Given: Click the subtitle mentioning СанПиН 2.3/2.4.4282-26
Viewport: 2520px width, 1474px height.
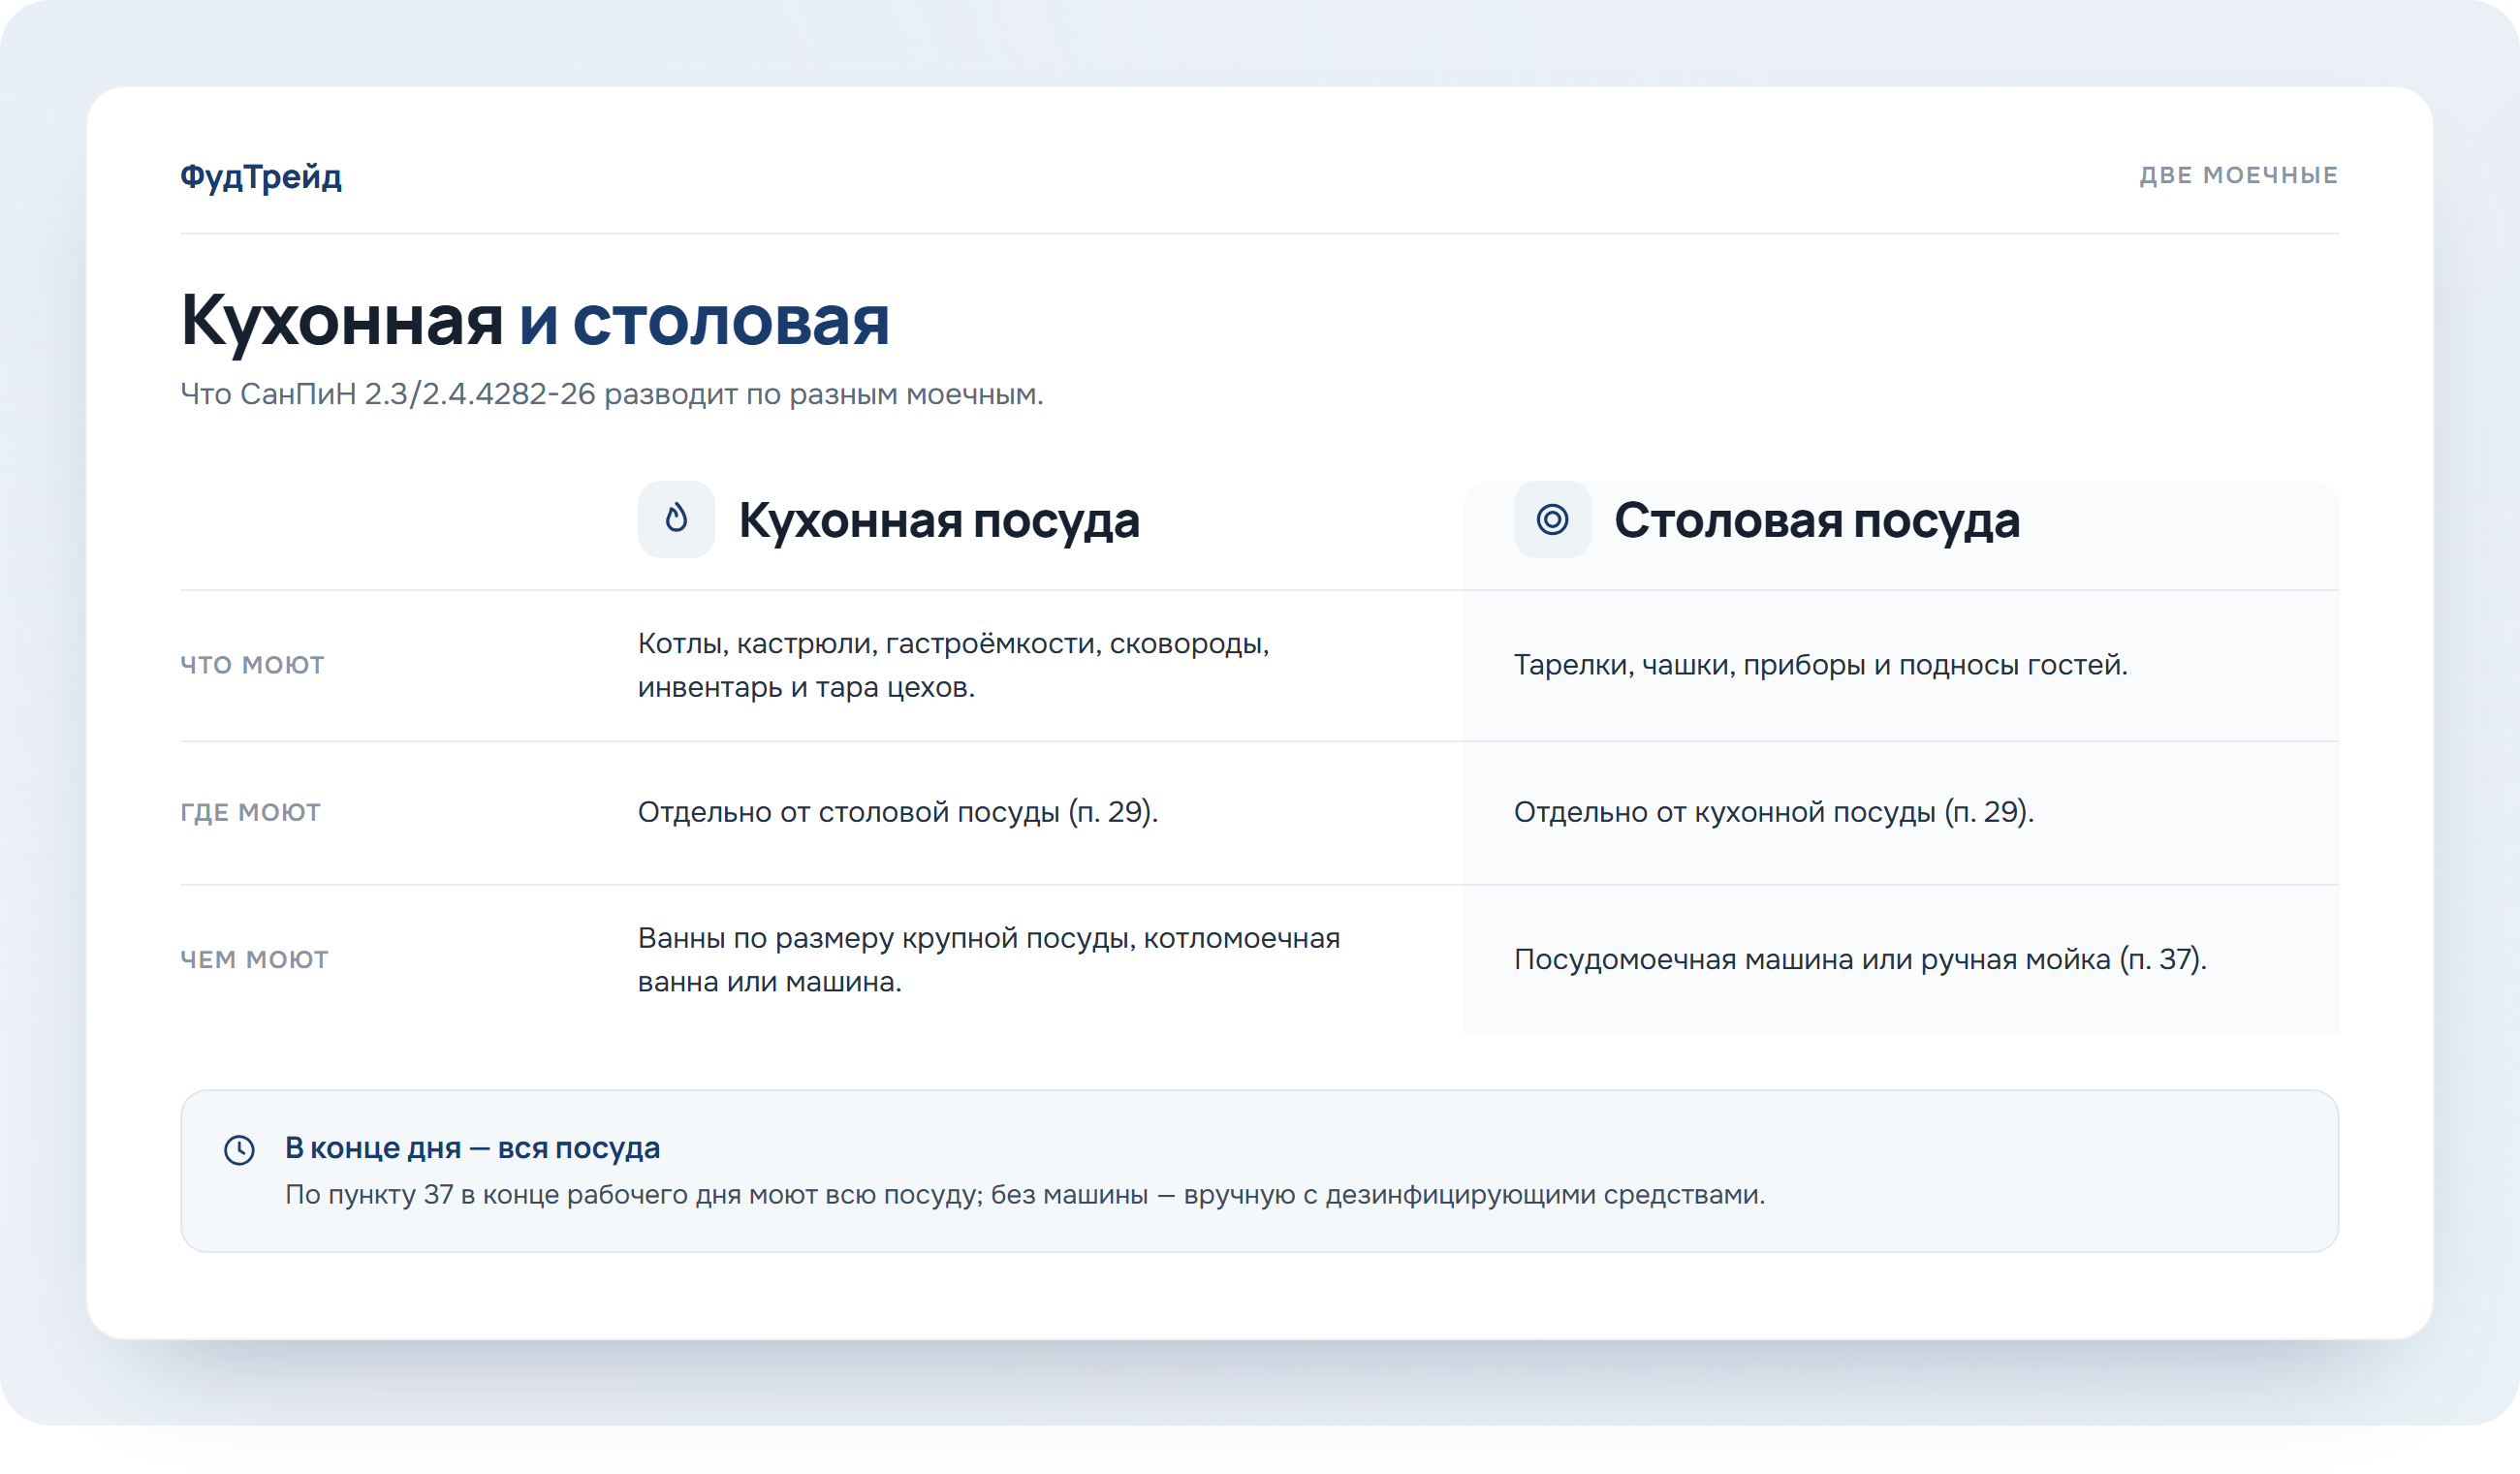Looking at the screenshot, I should click(612, 394).
